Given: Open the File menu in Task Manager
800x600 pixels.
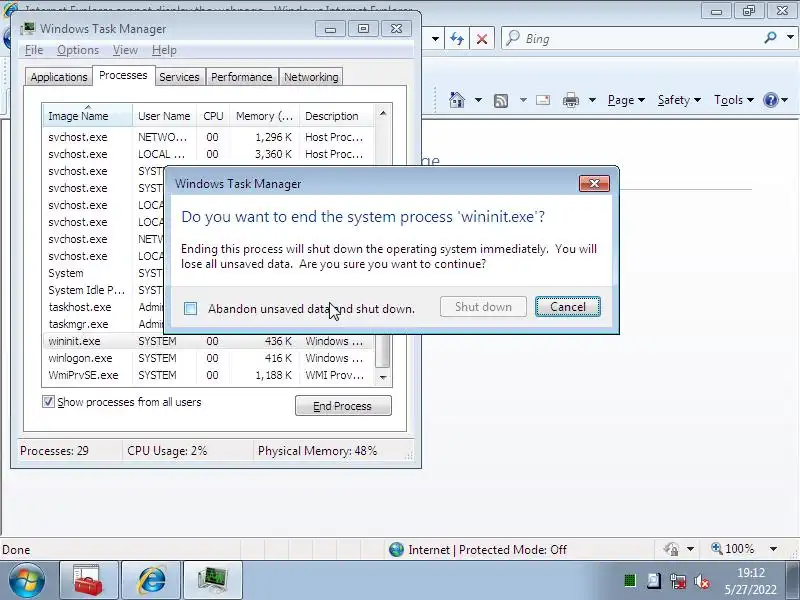Looking at the screenshot, I should 34,50.
